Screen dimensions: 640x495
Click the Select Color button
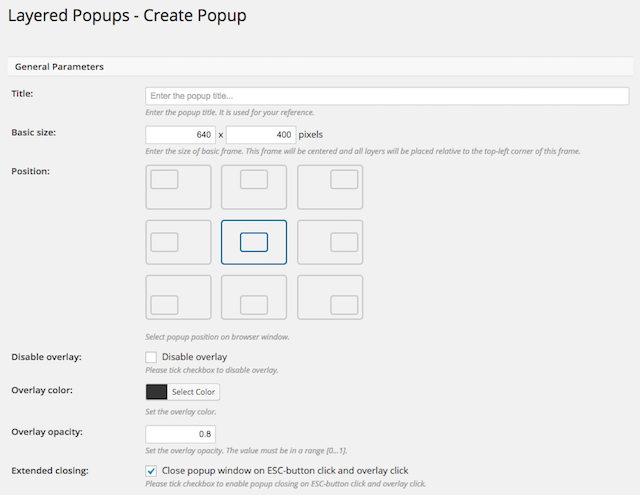(x=193, y=392)
